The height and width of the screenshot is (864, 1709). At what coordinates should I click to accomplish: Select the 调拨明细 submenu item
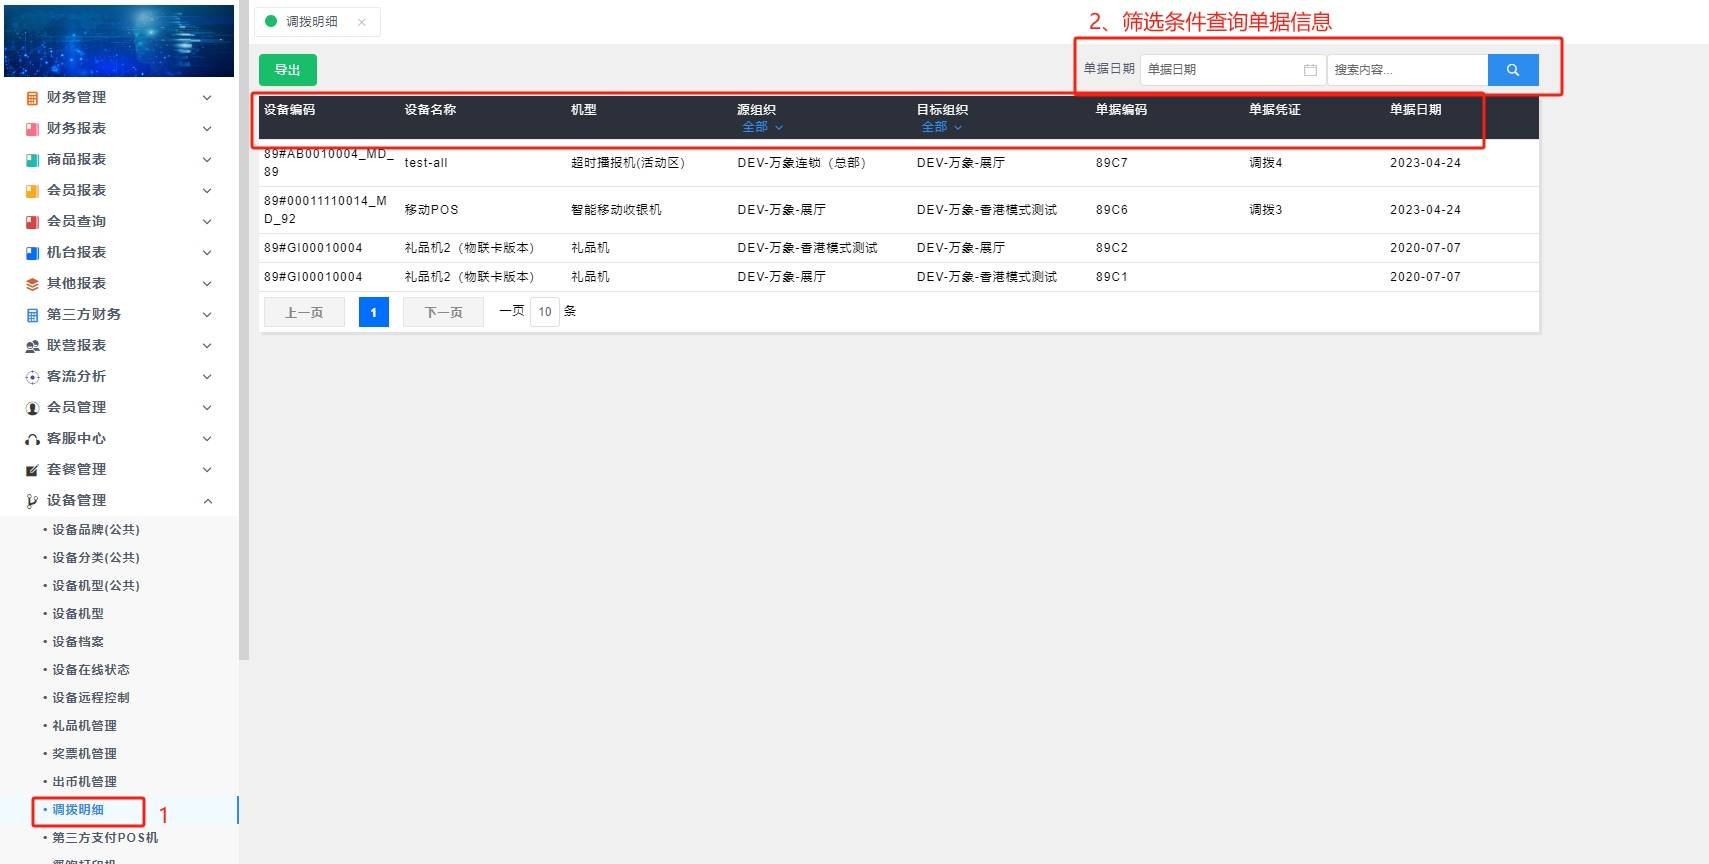pyautogui.click(x=78, y=810)
